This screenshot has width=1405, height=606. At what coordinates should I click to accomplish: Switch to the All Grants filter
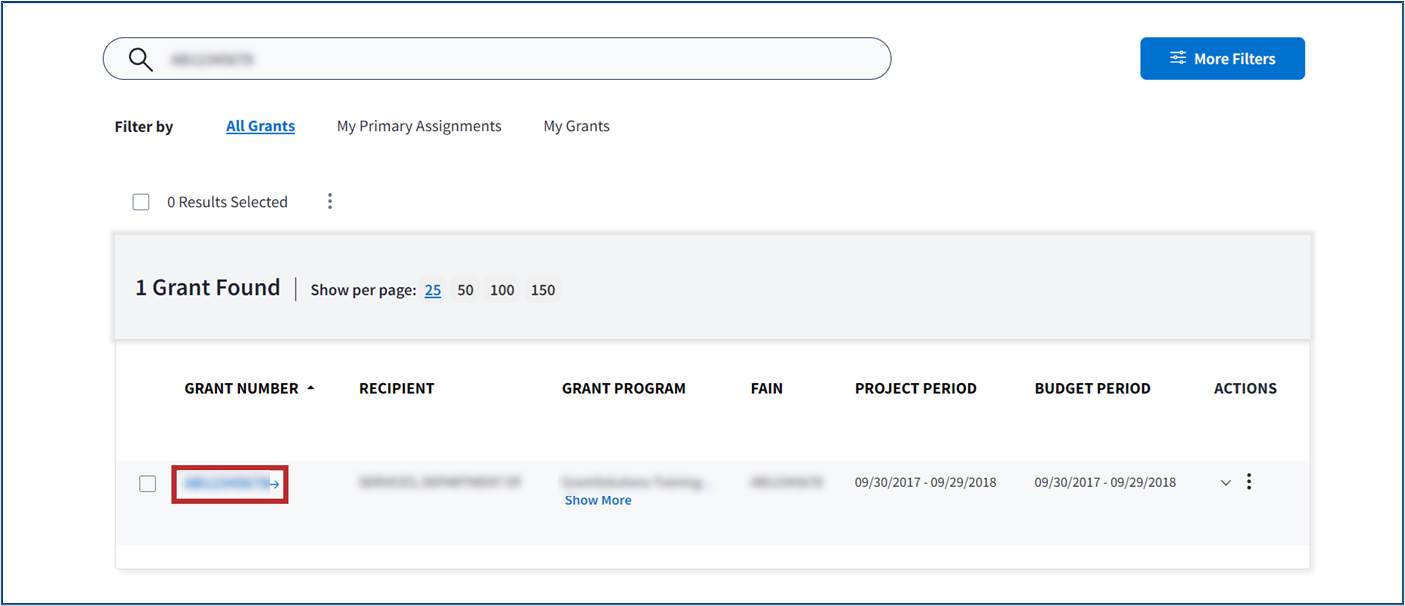260,126
